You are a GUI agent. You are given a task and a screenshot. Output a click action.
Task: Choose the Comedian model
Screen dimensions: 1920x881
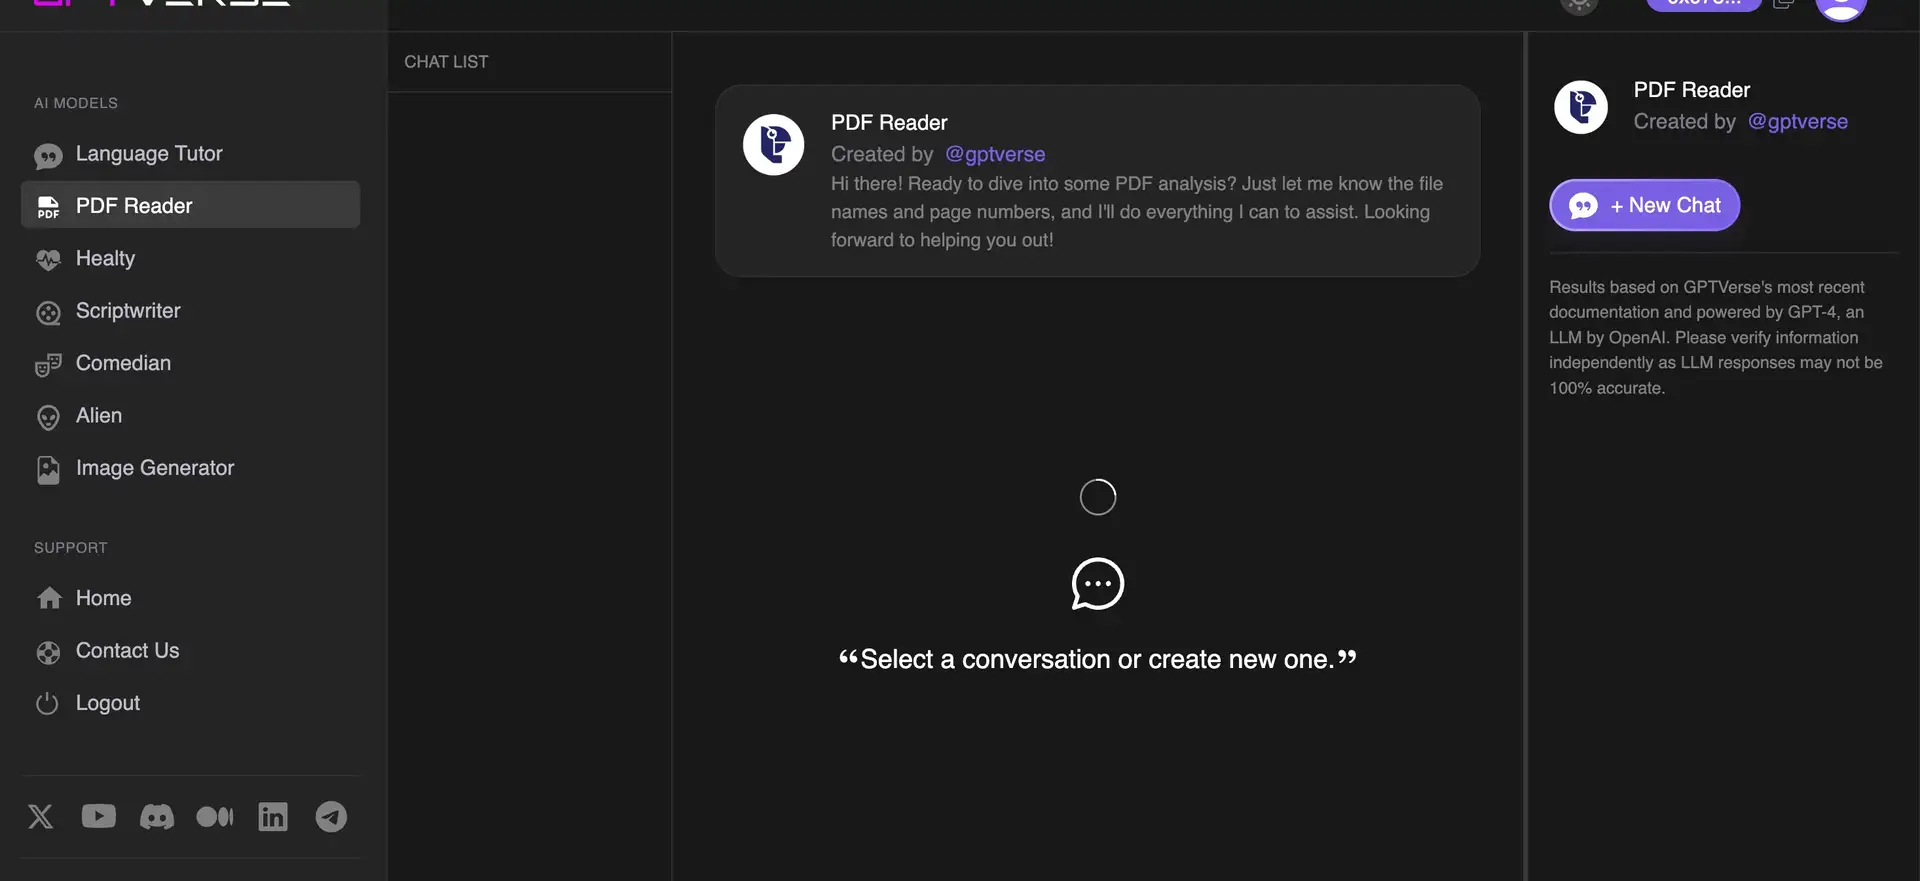pyautogui.click(x=123, y=364)
